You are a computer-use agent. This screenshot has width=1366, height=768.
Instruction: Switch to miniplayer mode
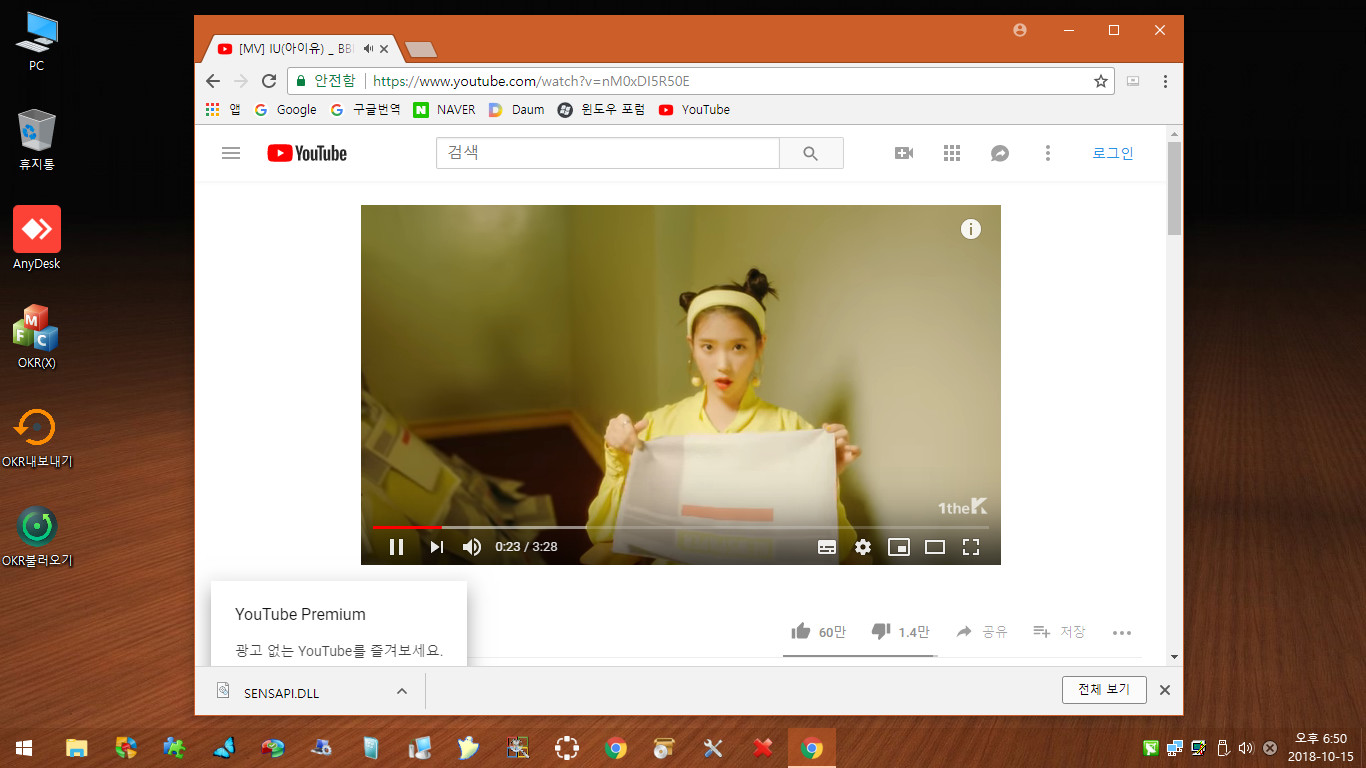click(899, 547)
